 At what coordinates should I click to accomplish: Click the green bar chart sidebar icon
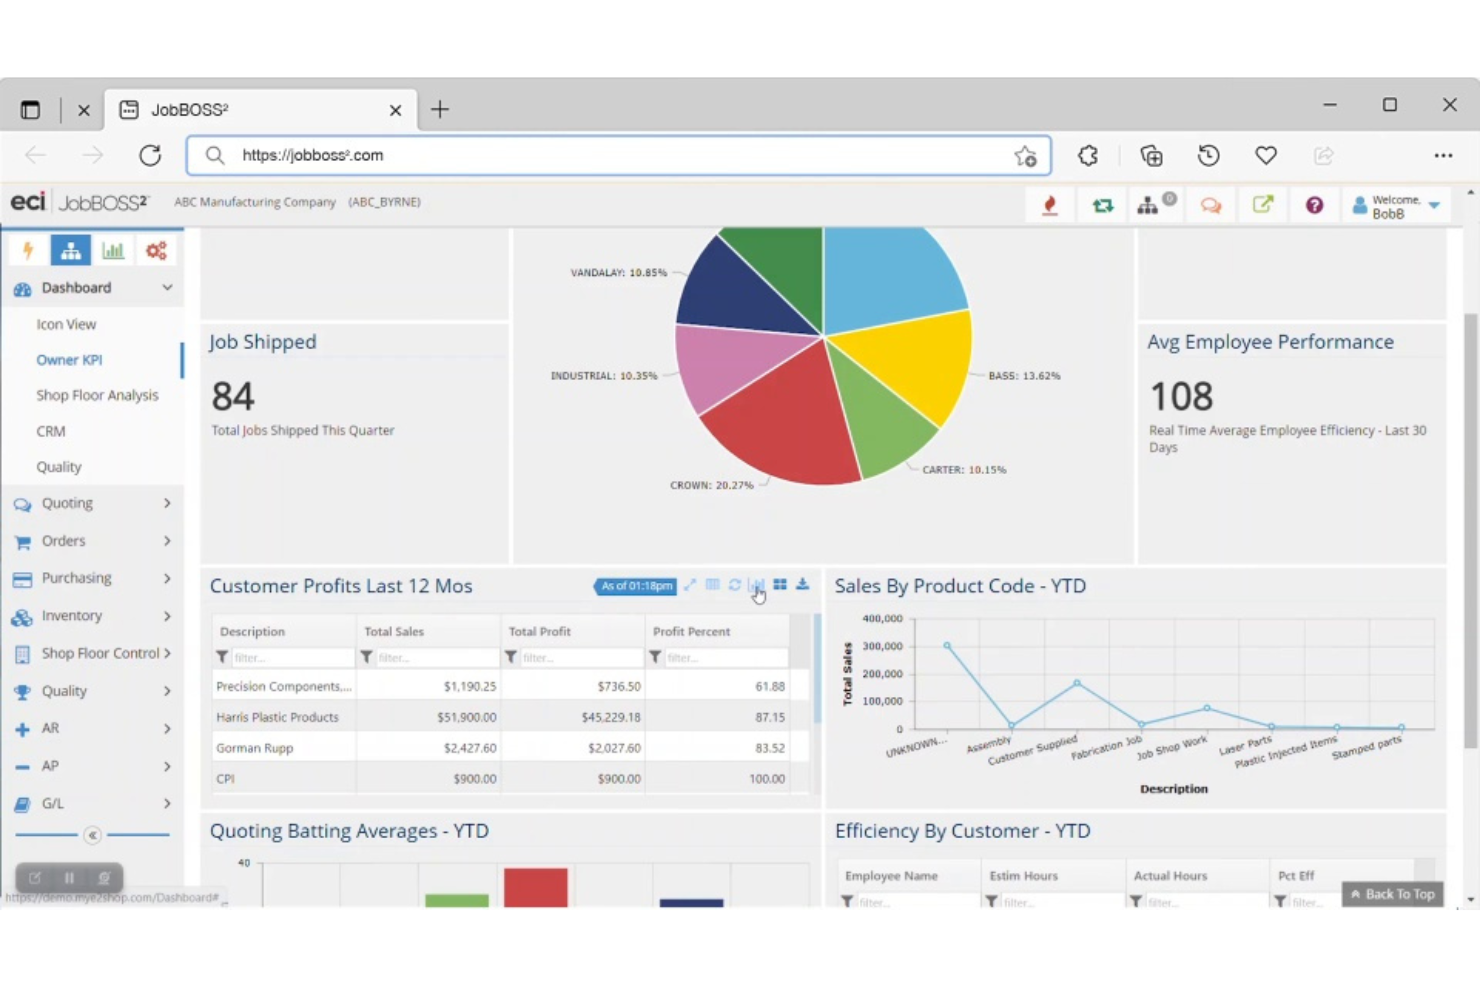coord(113,250)
